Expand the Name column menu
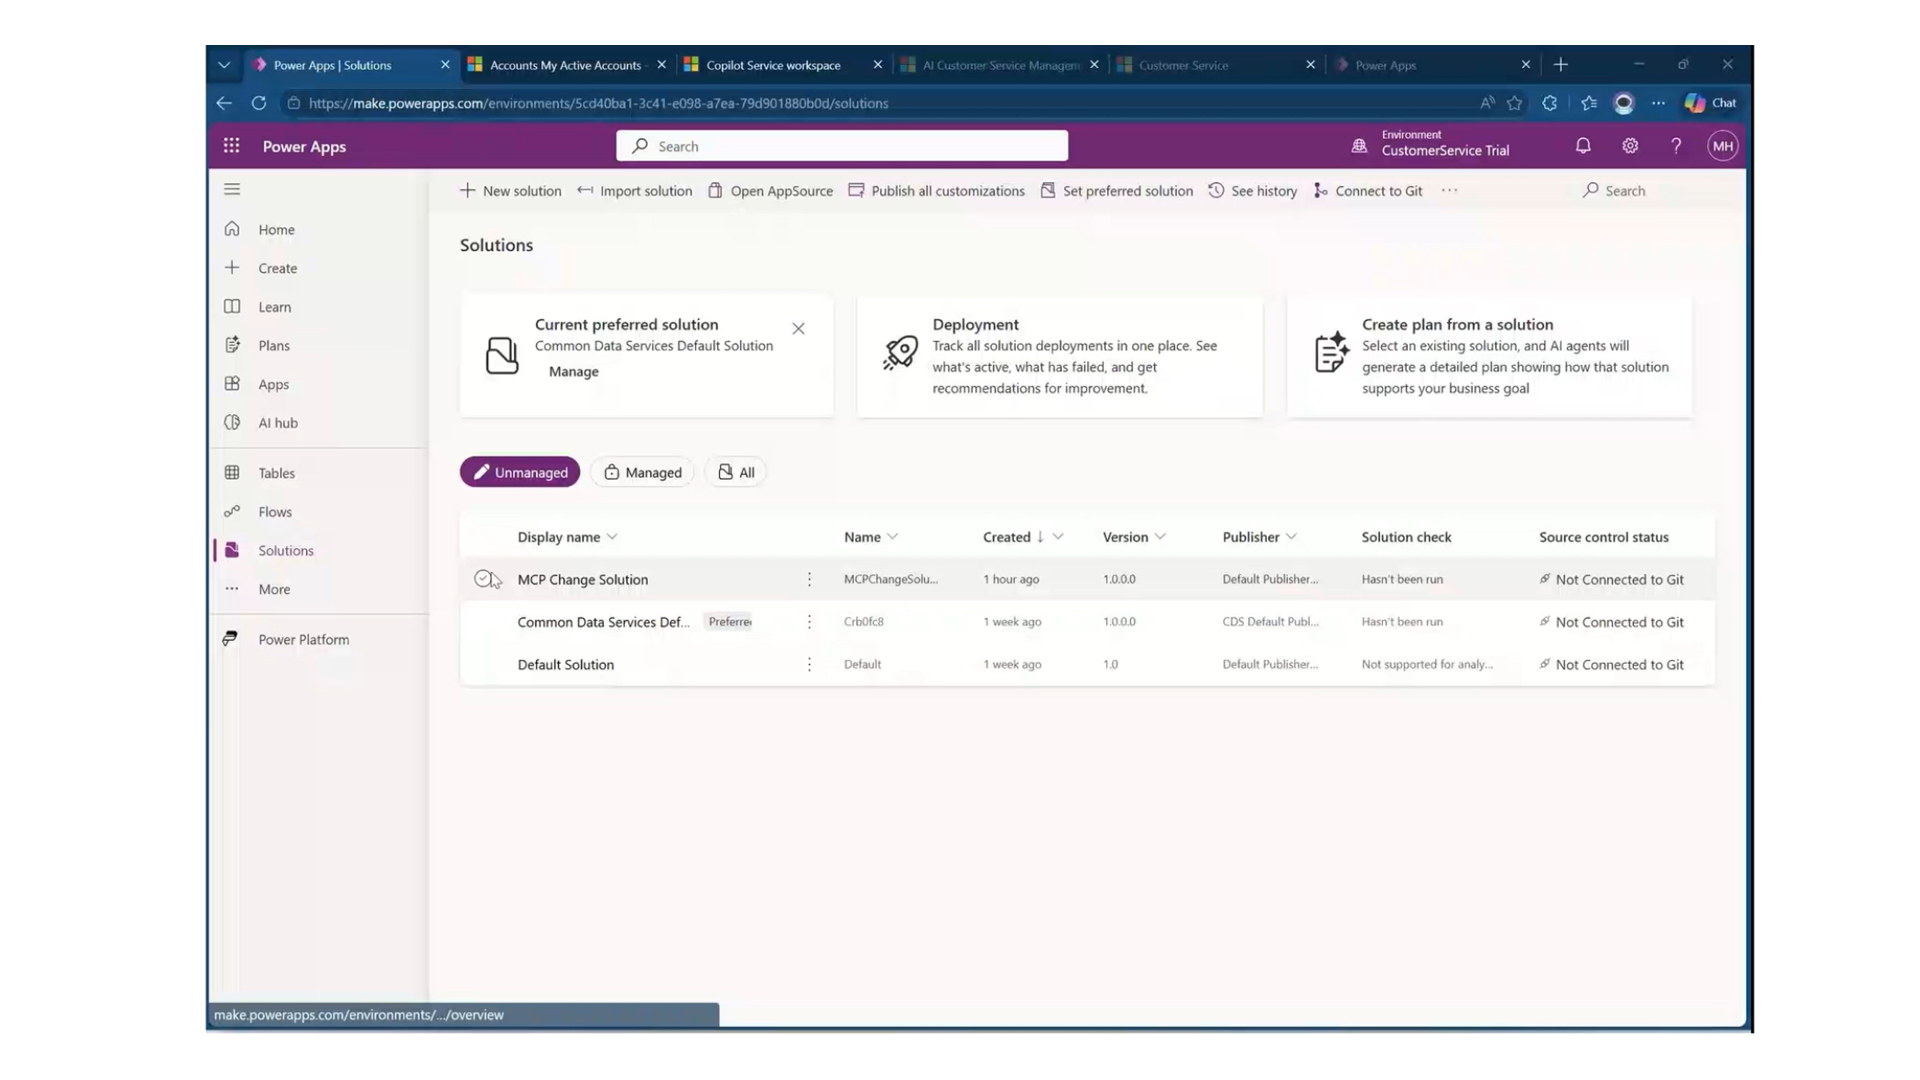Viewport: 1920px width, 1080px height. coord(893,537)
